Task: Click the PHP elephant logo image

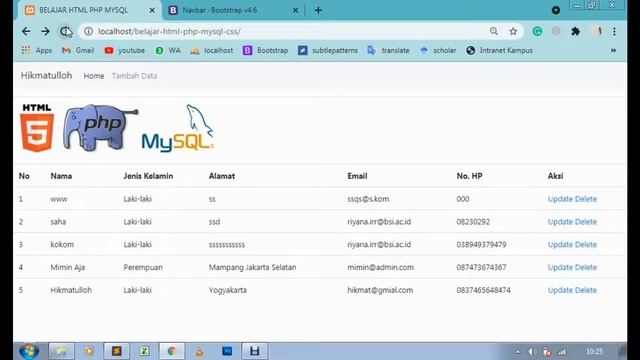Action: point(100,128)
